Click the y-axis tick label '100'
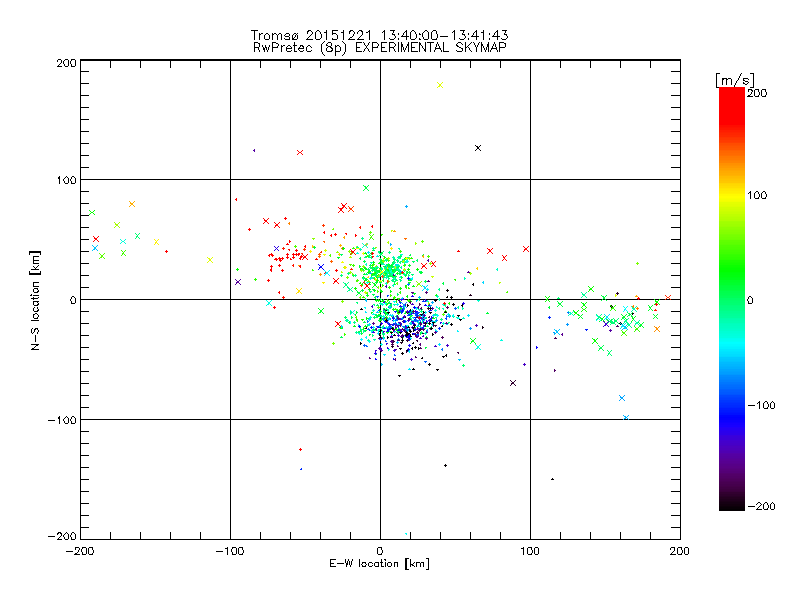 [66, 180]
